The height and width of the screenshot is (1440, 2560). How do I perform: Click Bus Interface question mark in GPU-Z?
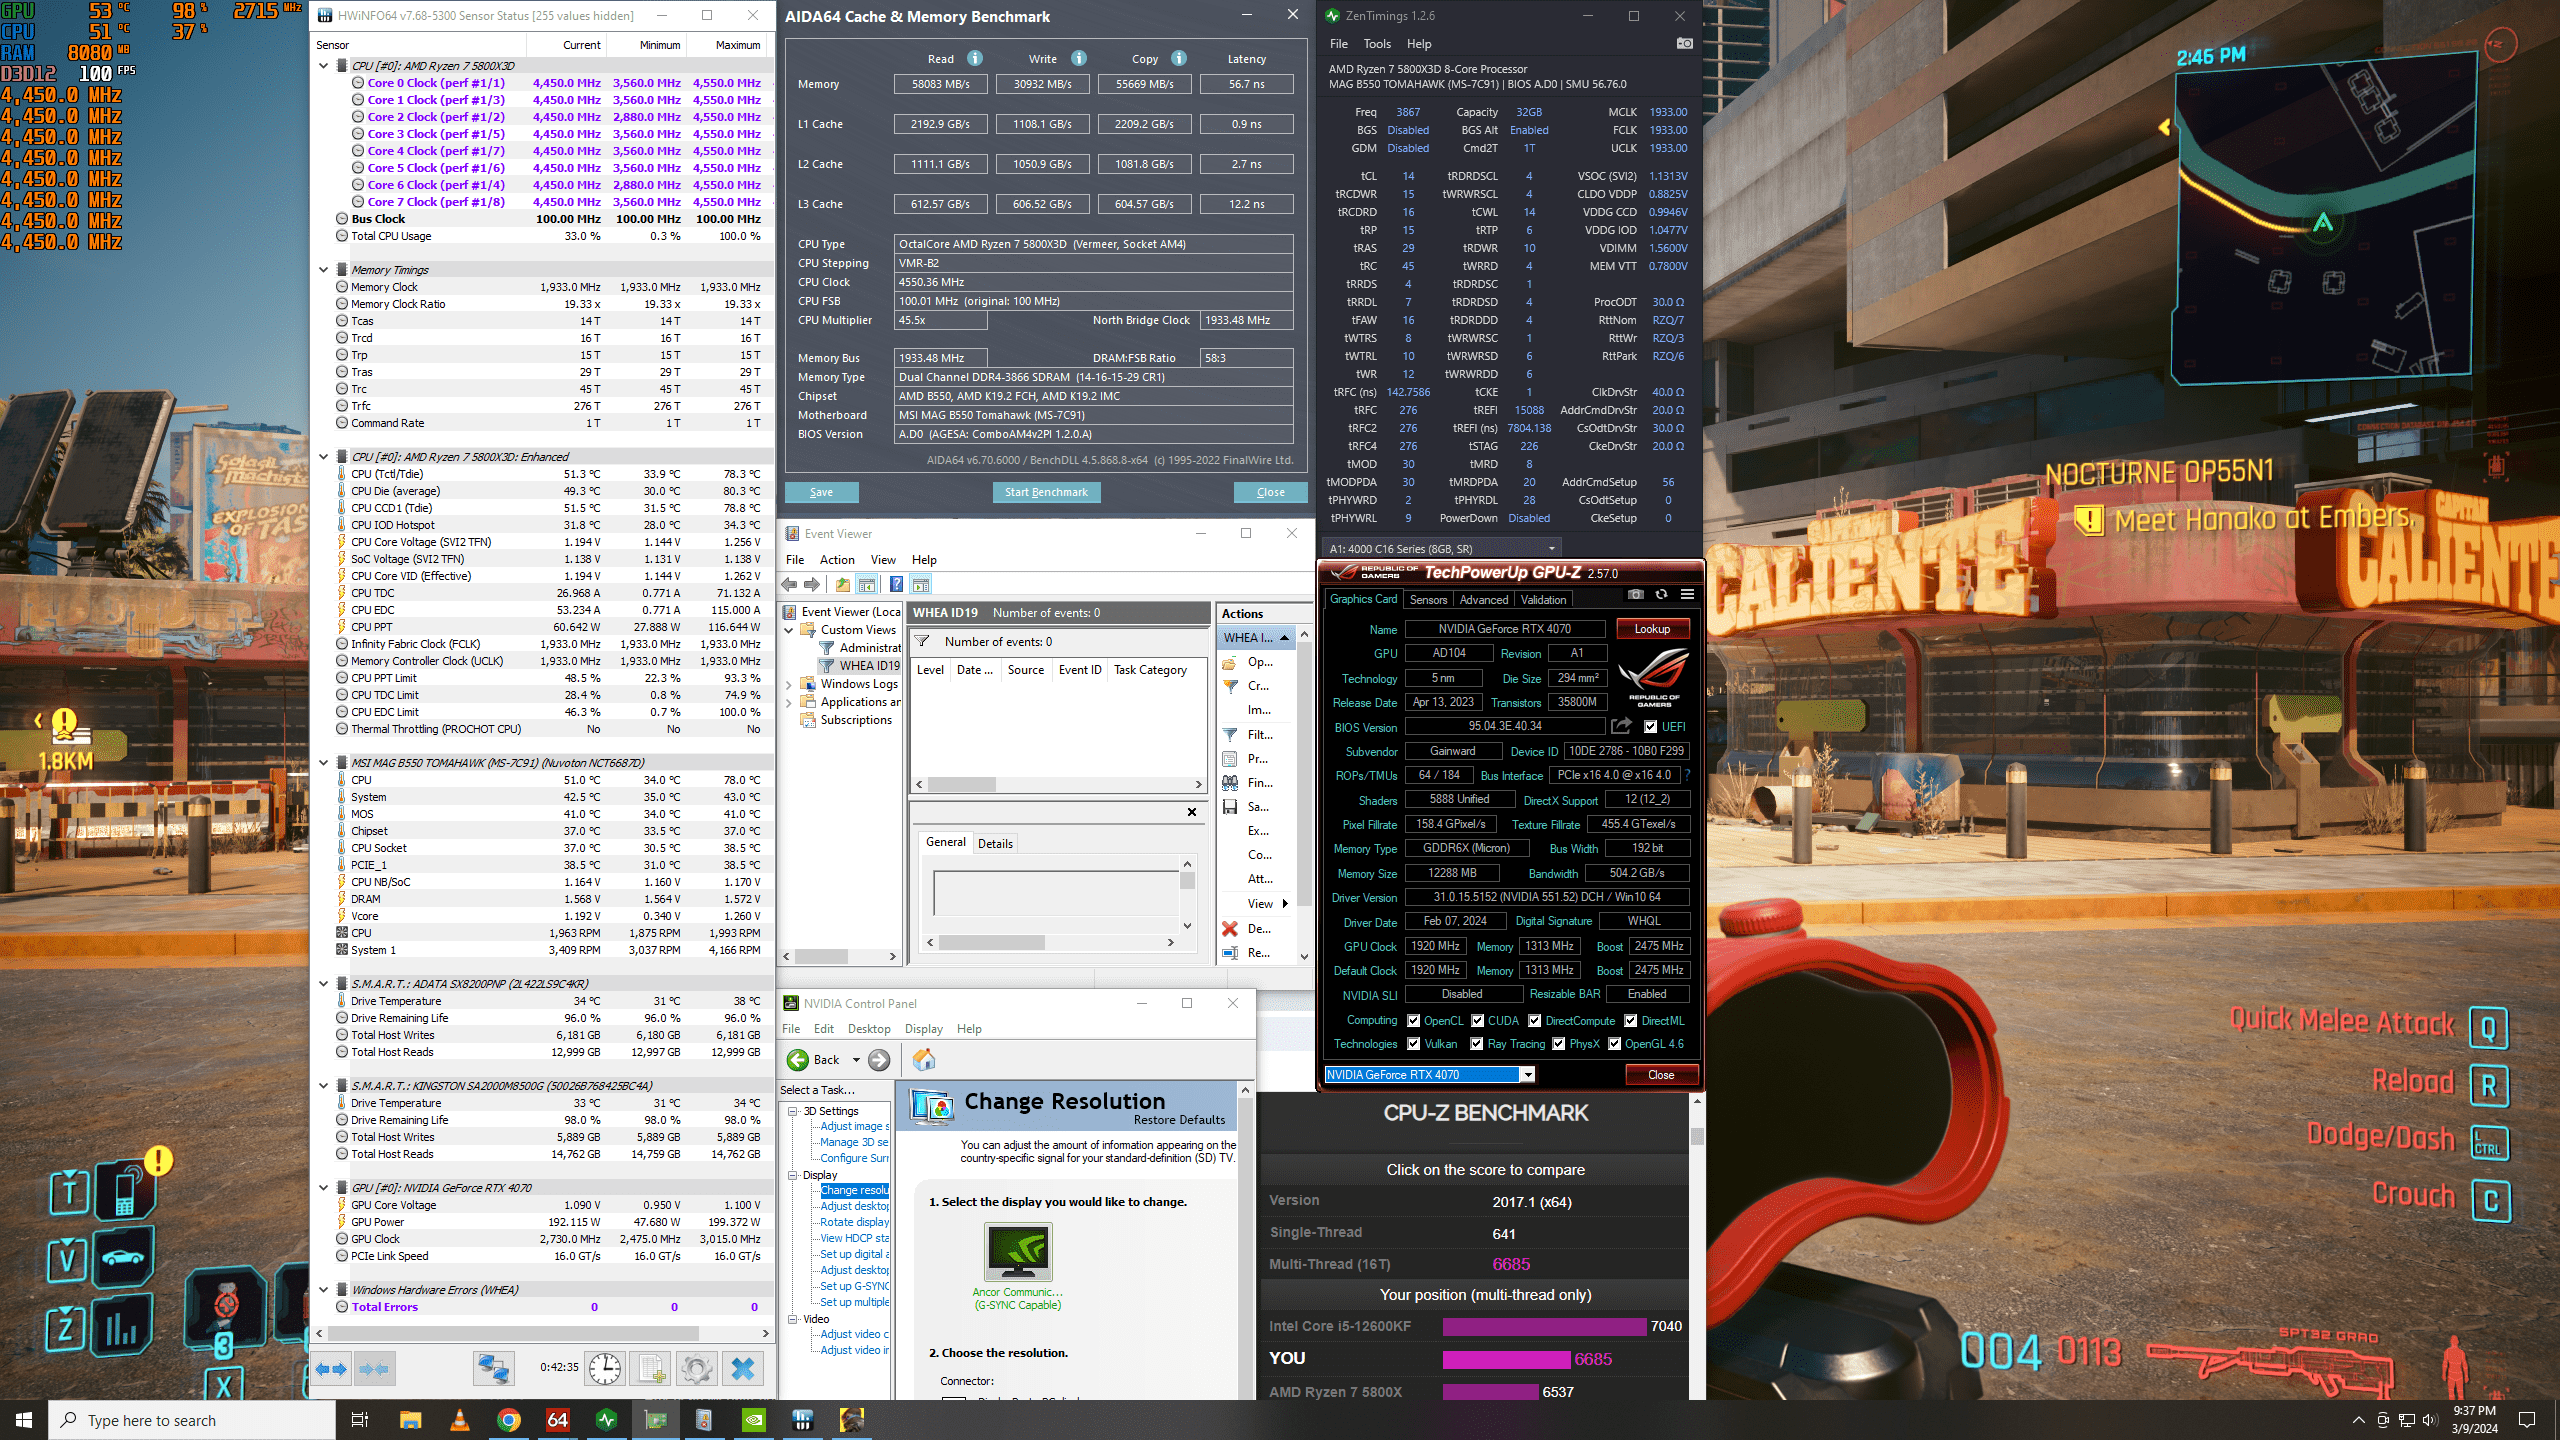pos(1687,775)
